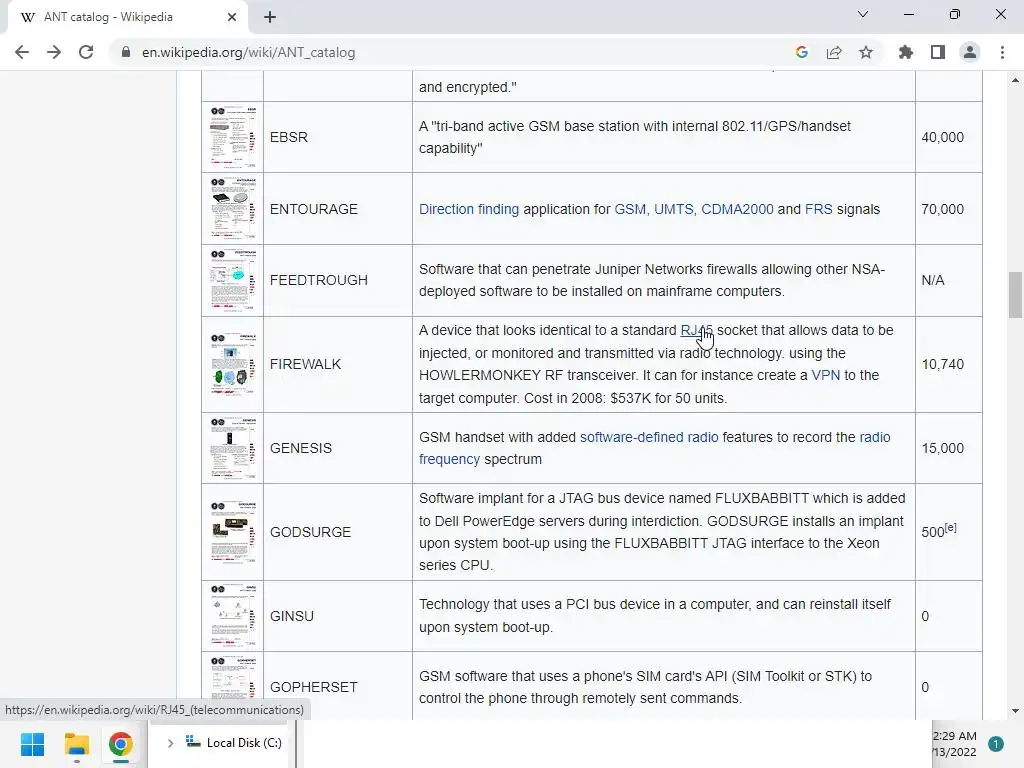The image size is (1024, 768).
Task: Open the EBSR catalog page thumbnail
Action: [233, 137]
